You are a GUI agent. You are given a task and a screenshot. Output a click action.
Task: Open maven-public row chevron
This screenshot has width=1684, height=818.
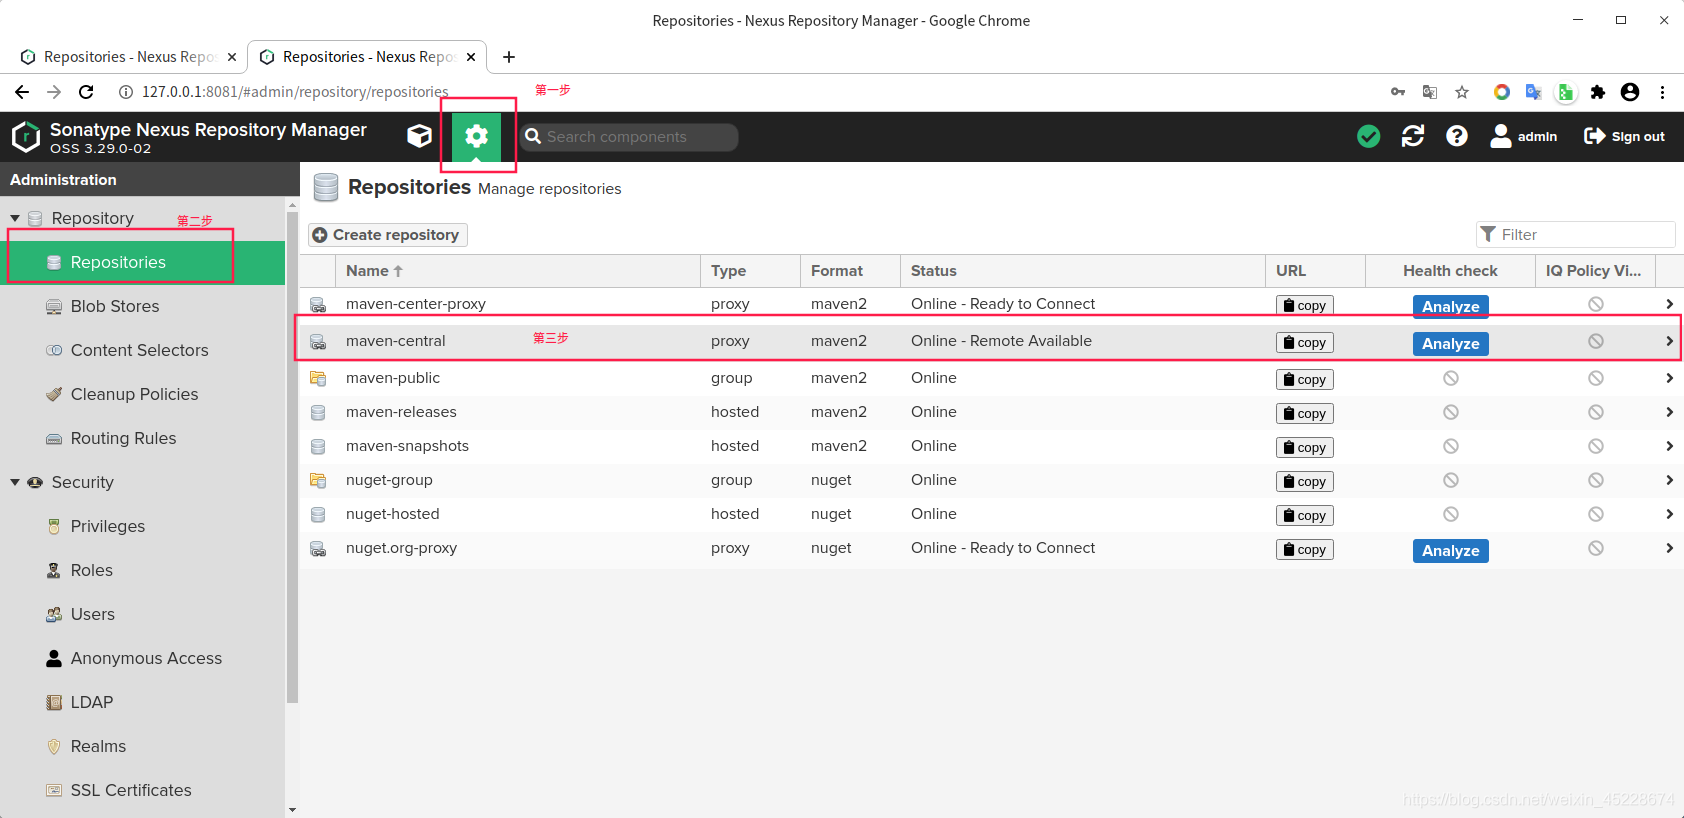point(1669,378)
